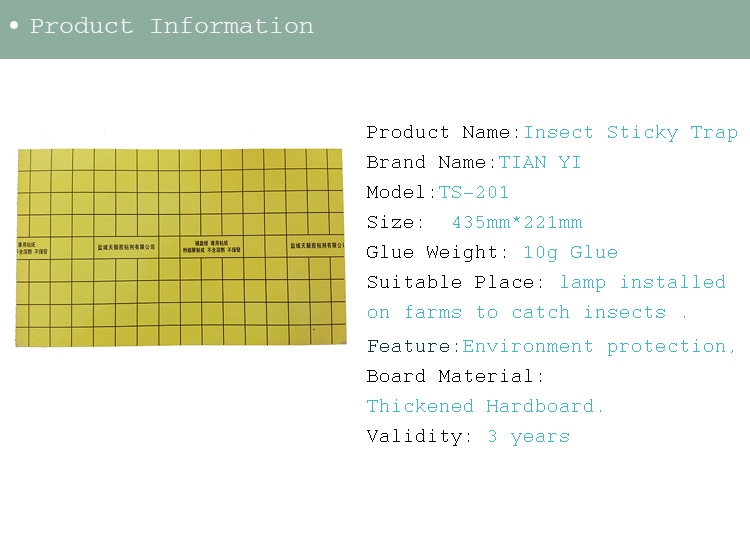The width and height of the screenshot is (750, 558).
Task: Click the bullet dot before Product Information
Action: tap(14, 27)
